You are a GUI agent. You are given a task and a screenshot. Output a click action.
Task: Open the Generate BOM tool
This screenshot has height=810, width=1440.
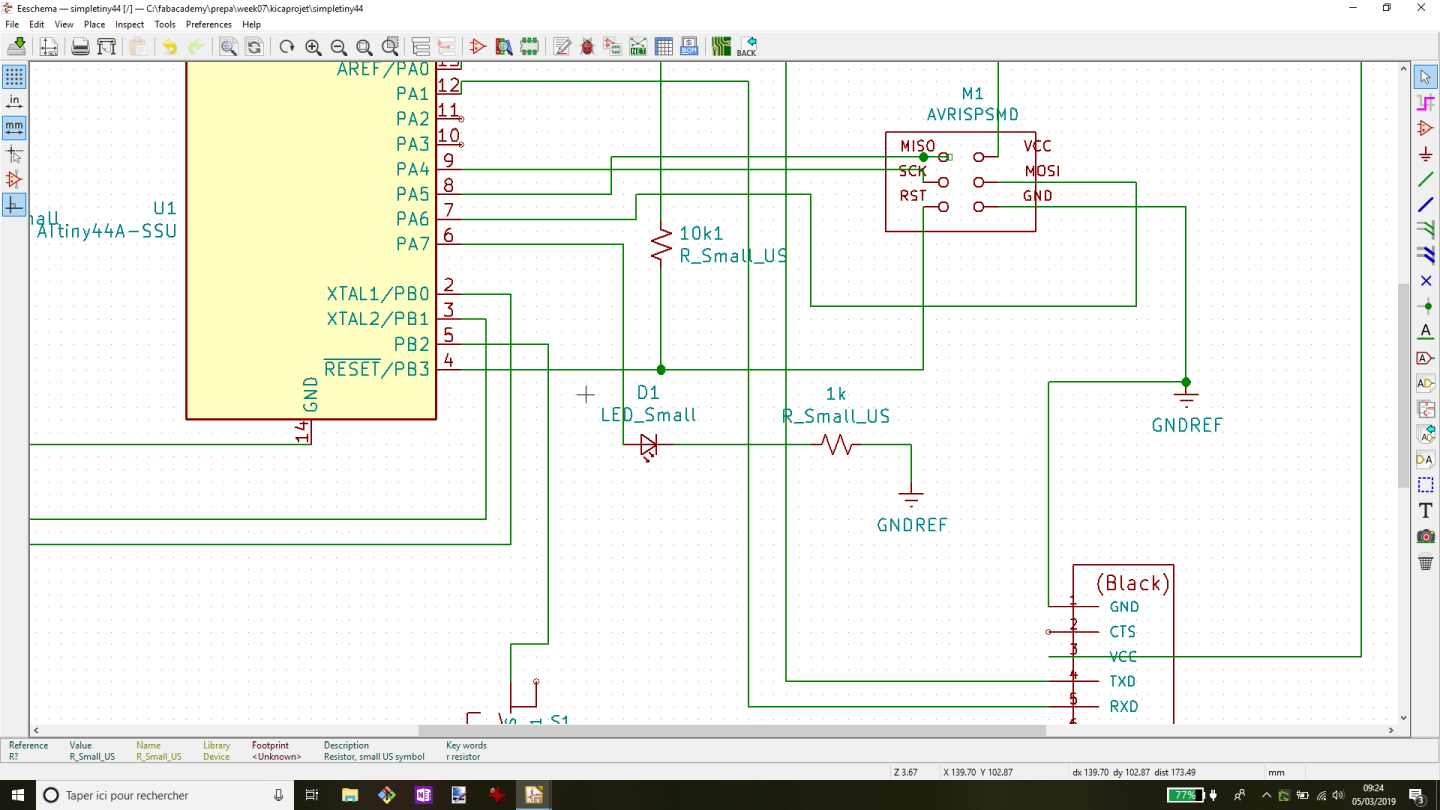tap(689, 47)
